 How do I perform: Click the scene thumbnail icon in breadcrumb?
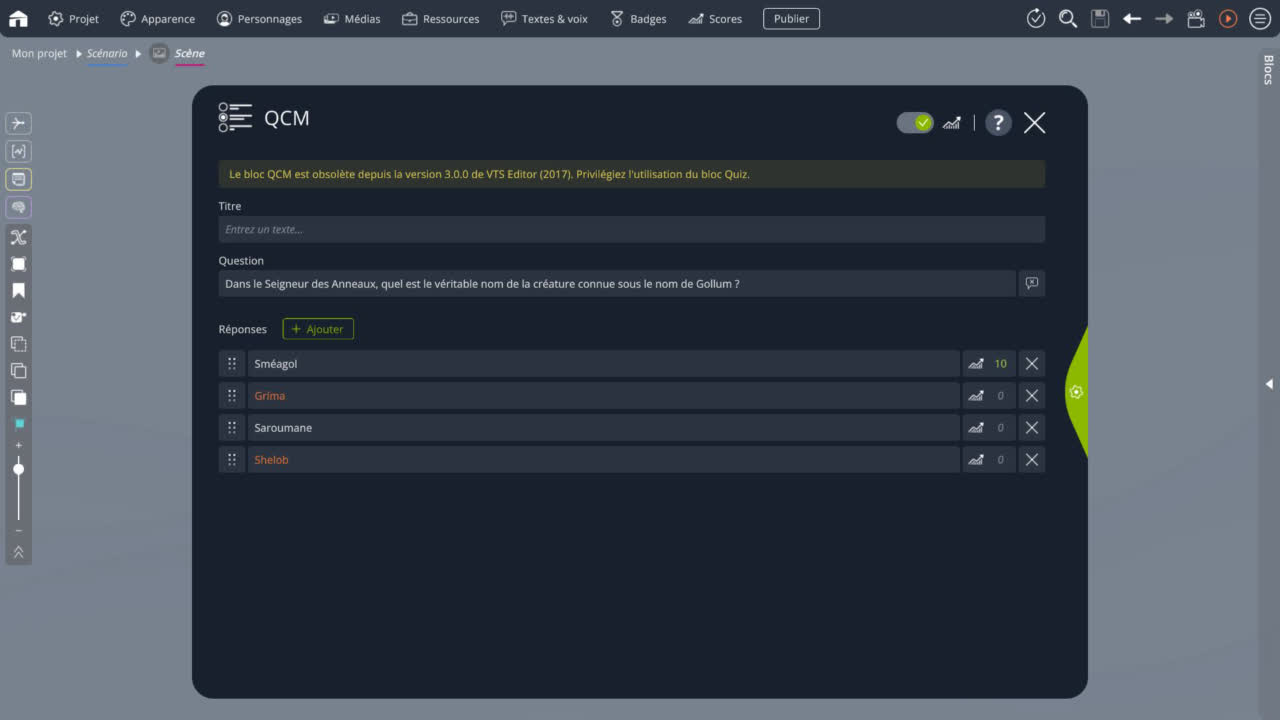(x=159, y=53)
